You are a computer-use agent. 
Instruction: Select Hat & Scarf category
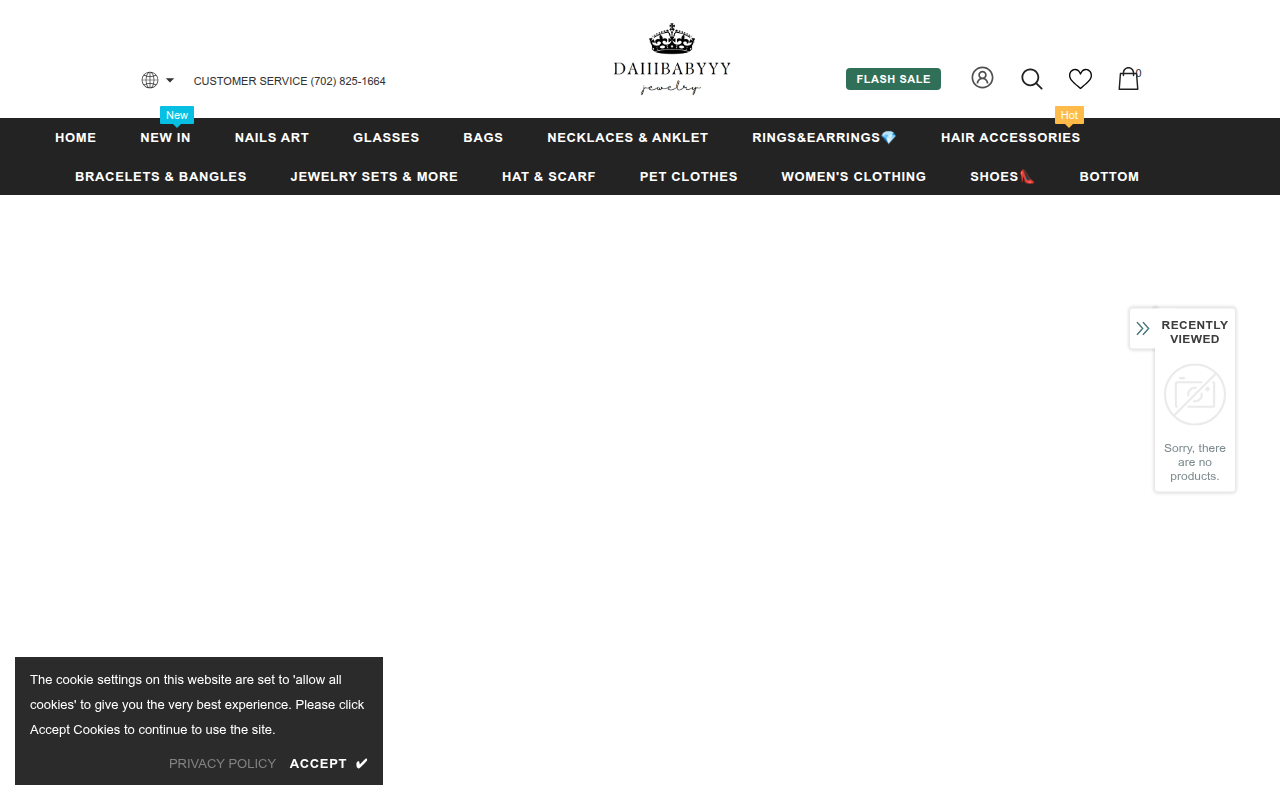[x=549, y=177]
